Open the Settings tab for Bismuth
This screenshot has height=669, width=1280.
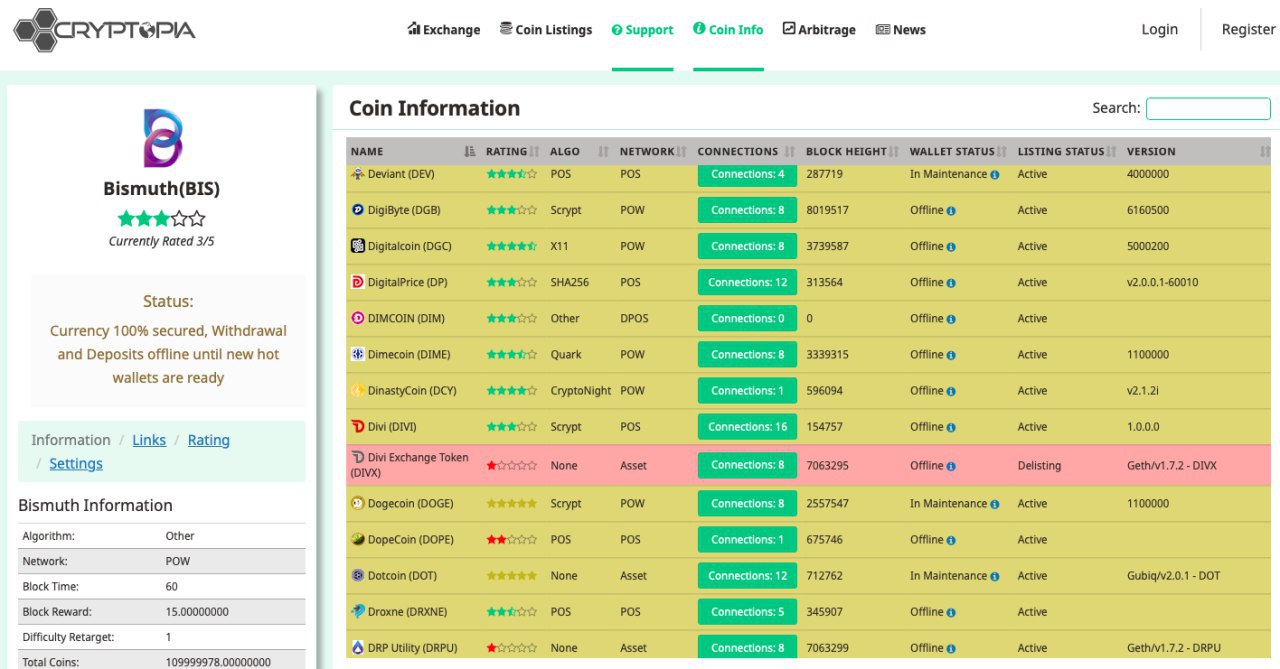click(76, 464)
